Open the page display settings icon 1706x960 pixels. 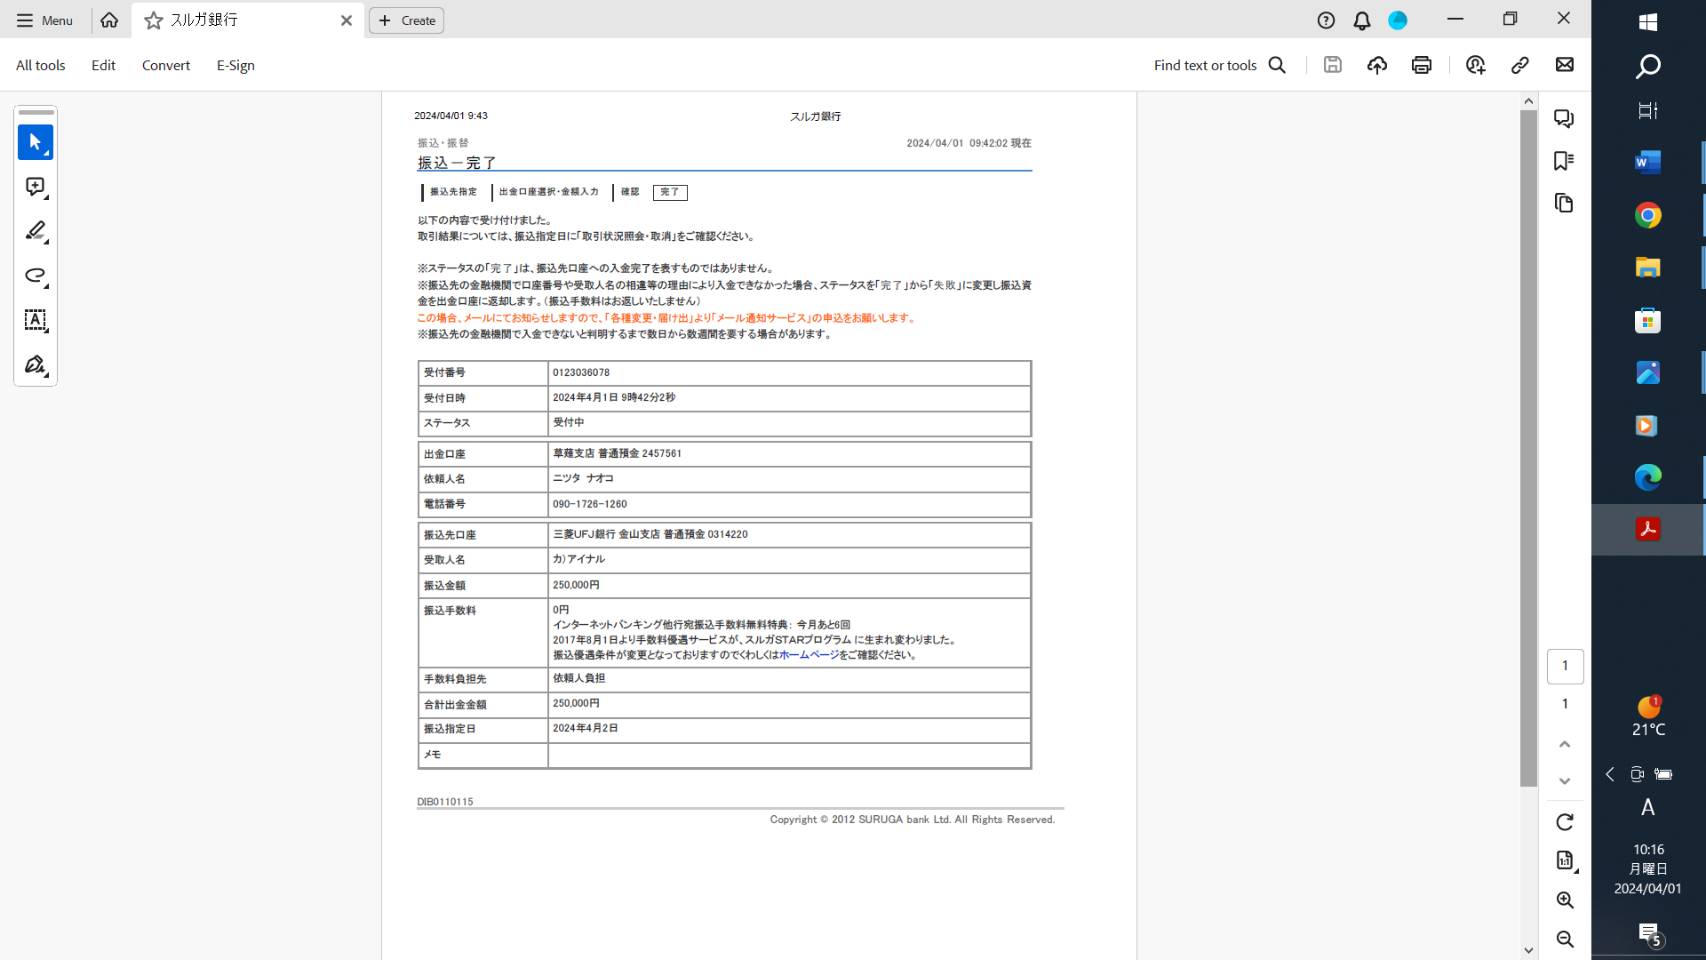tap(1565, 861)
